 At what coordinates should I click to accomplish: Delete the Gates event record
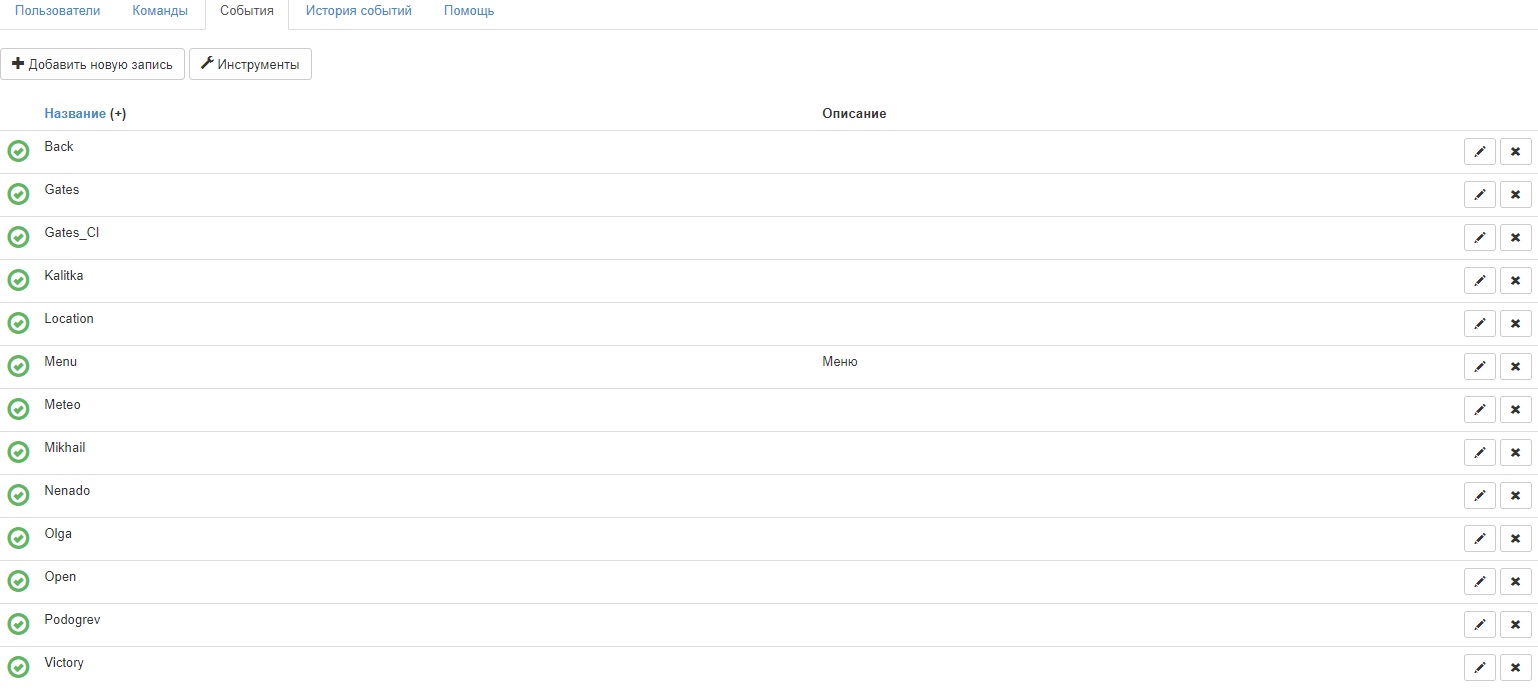pyautogui.click(x=1515, y=195)
